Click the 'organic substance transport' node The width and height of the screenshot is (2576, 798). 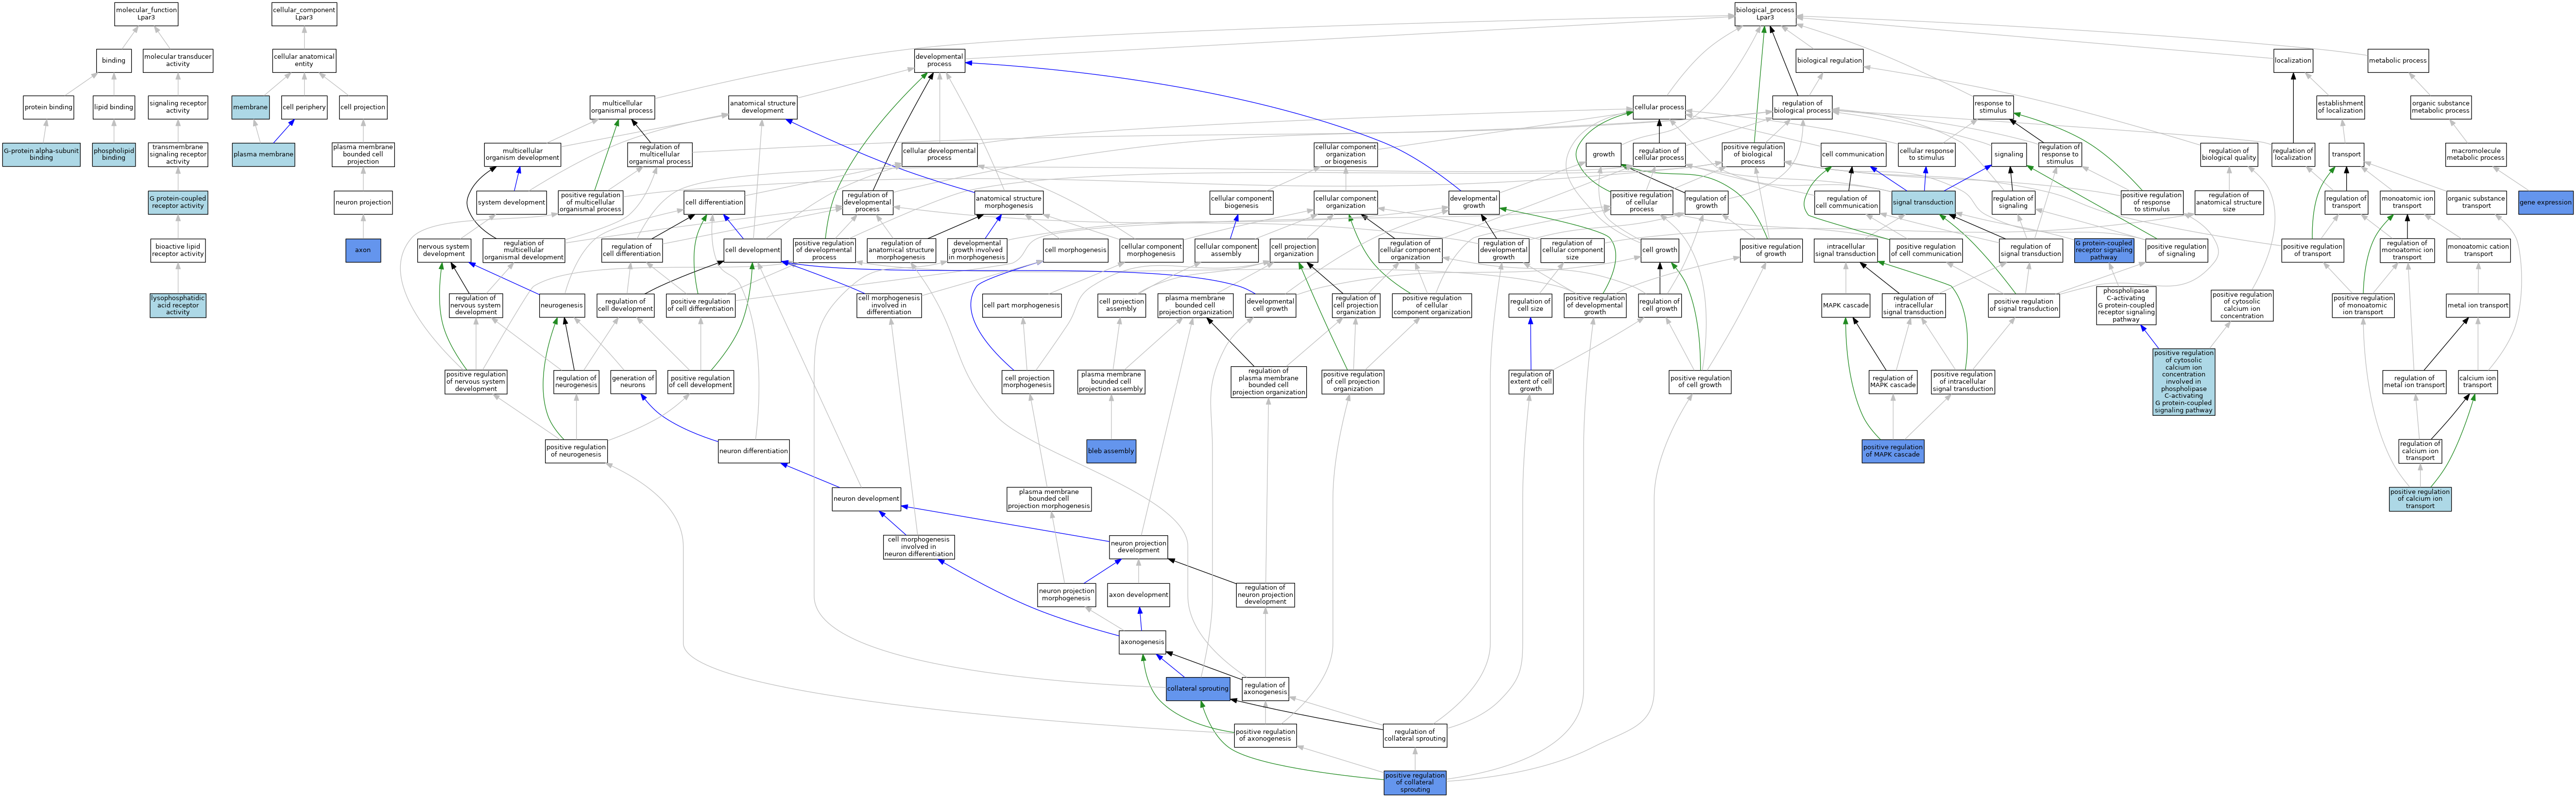click(x=2476, y=202)
